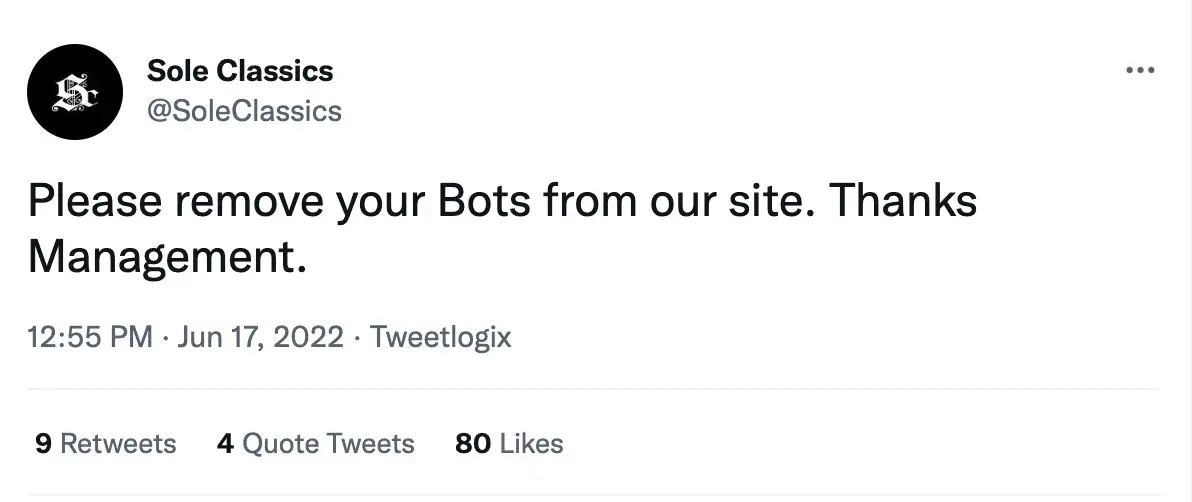Click the SC monogram logo inside avatar
Image resolution: width=1192 pixels, height=502 pixels.
[75, 92]
